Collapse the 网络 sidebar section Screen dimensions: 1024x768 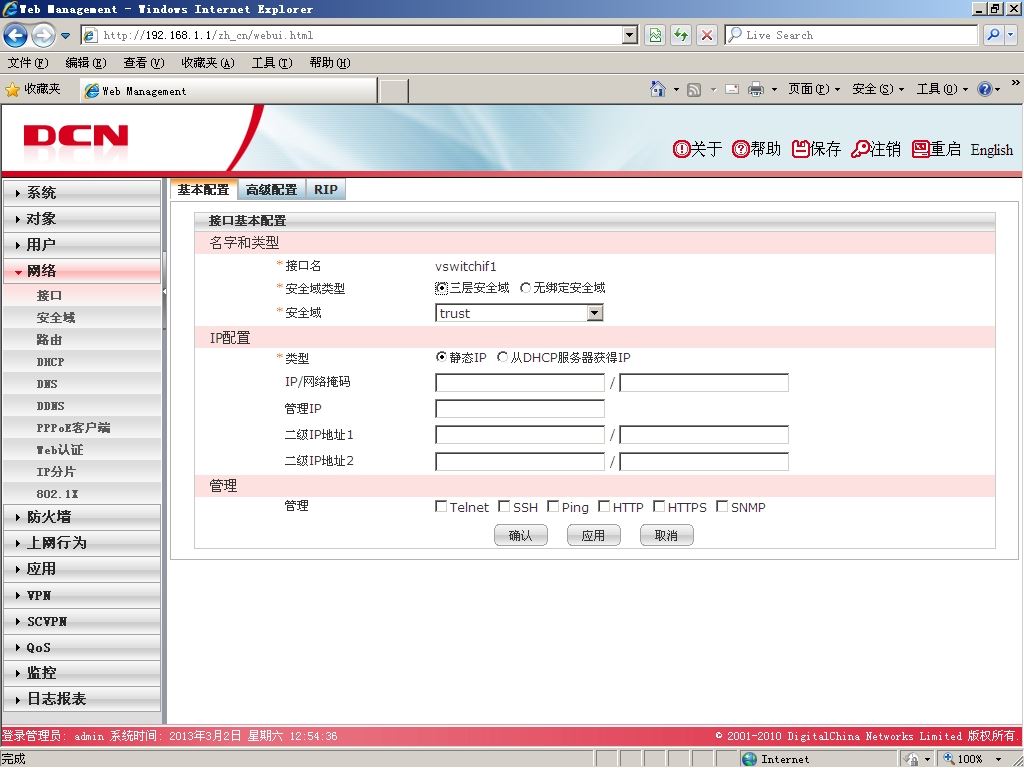click(82, 271)
